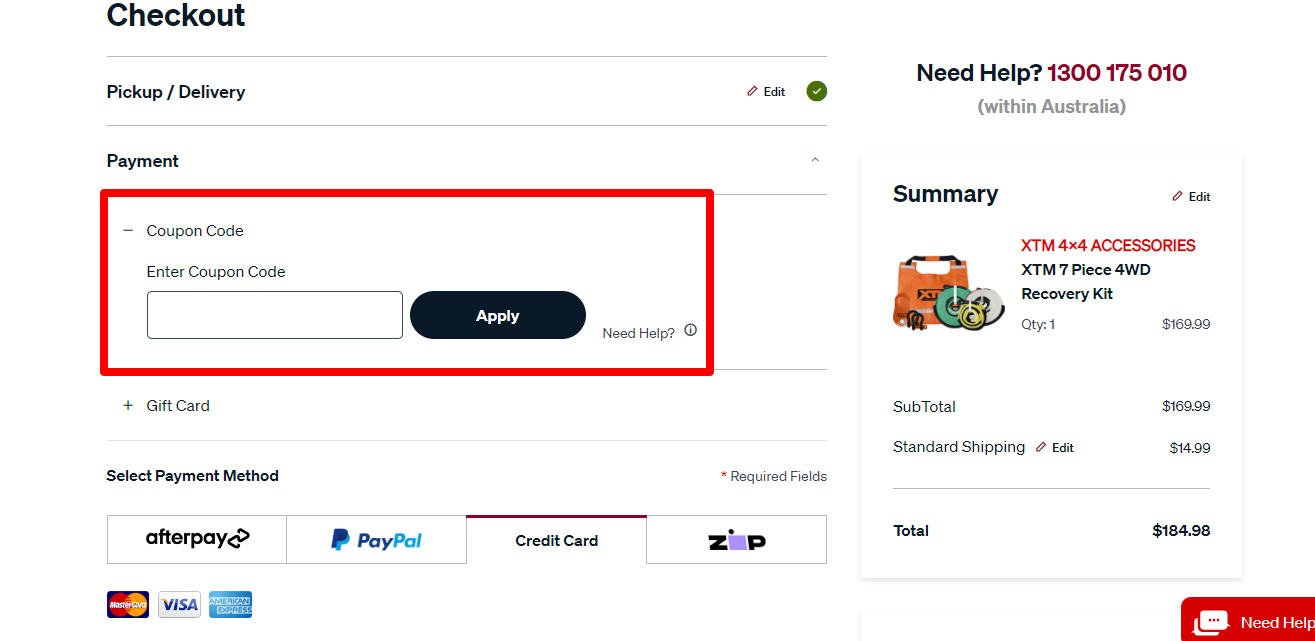Collapse the Coupon Code section
This screenshot has height=641, width=1315.
(127, 230)
